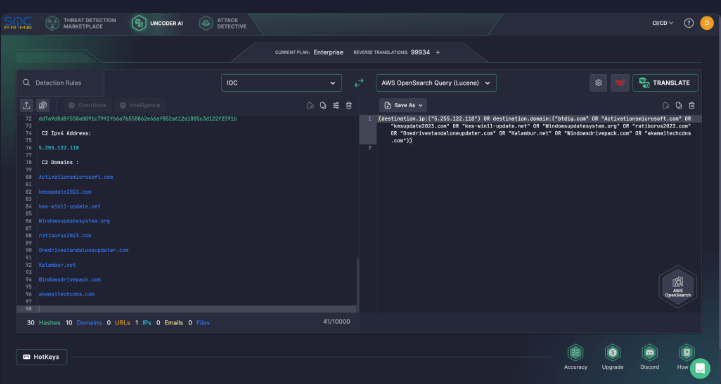Click the akamaitechcdns.com line
This screenshot has height=384, width=721.
pyautogui.click(x=67, y=294)
